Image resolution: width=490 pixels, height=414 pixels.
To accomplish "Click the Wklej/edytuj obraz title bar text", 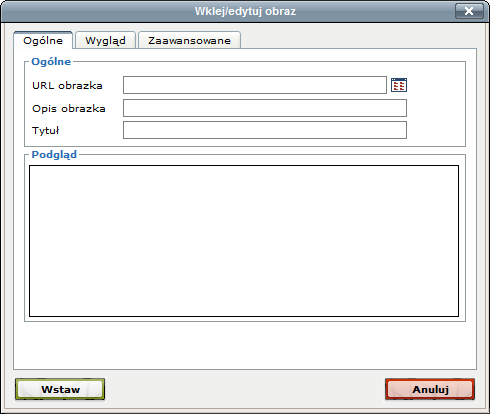I will click(245, 11).
